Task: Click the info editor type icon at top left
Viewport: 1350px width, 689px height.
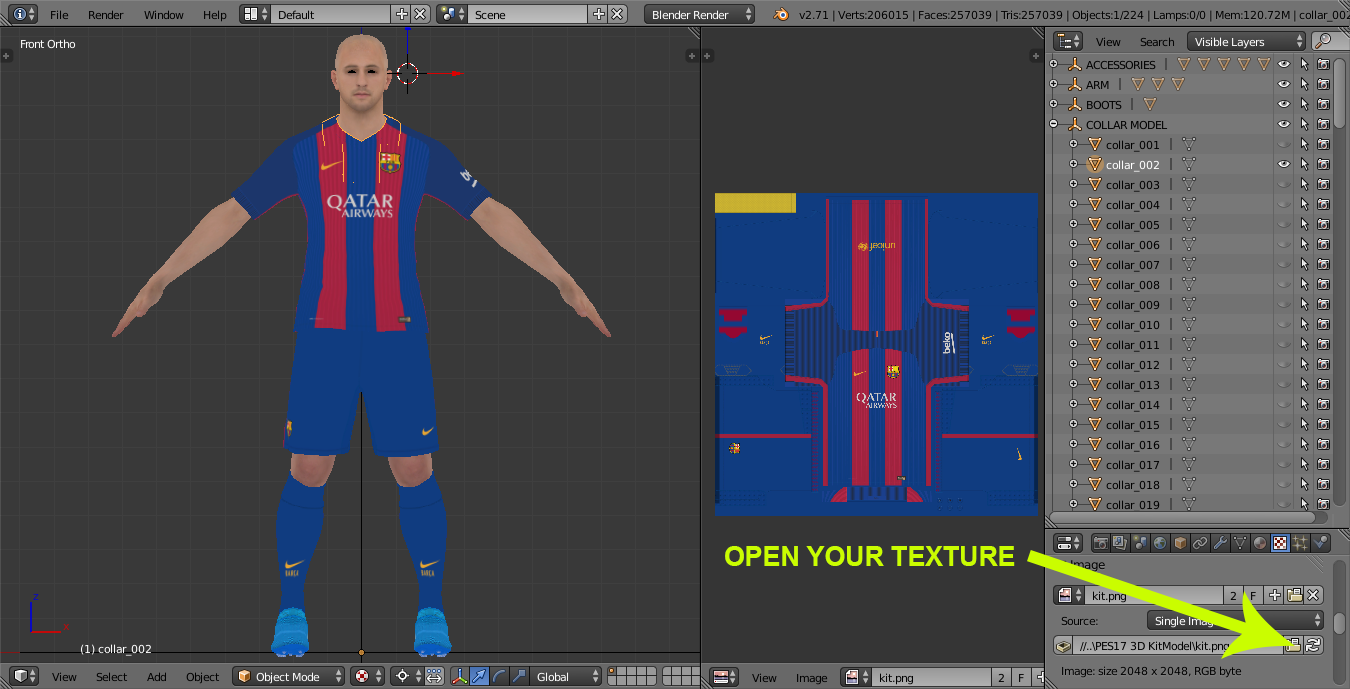Action: click(25, 14)
